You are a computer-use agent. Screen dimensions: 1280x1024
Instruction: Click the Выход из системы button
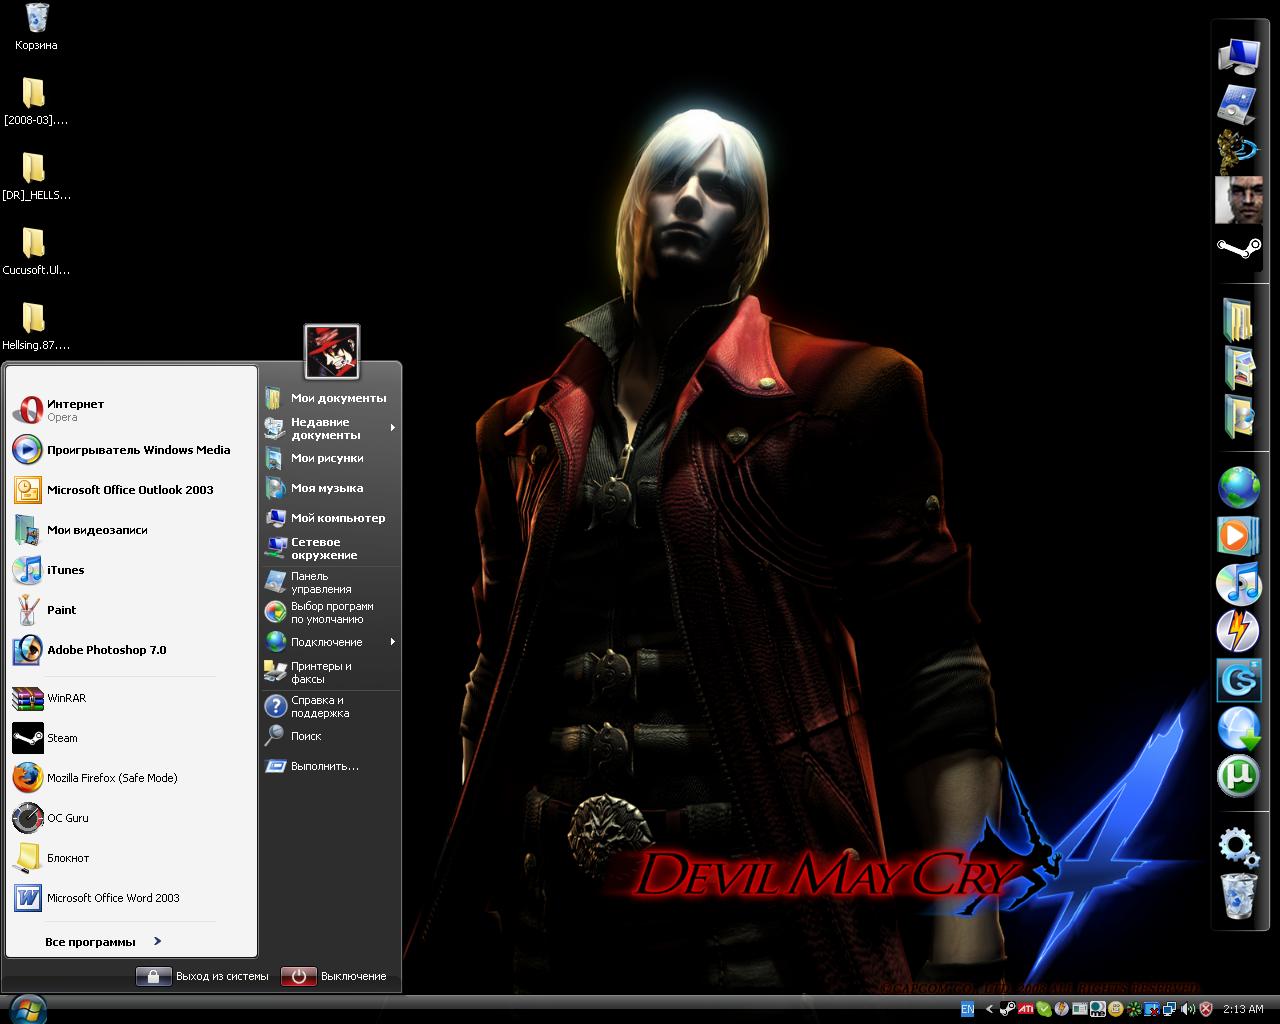203,976
